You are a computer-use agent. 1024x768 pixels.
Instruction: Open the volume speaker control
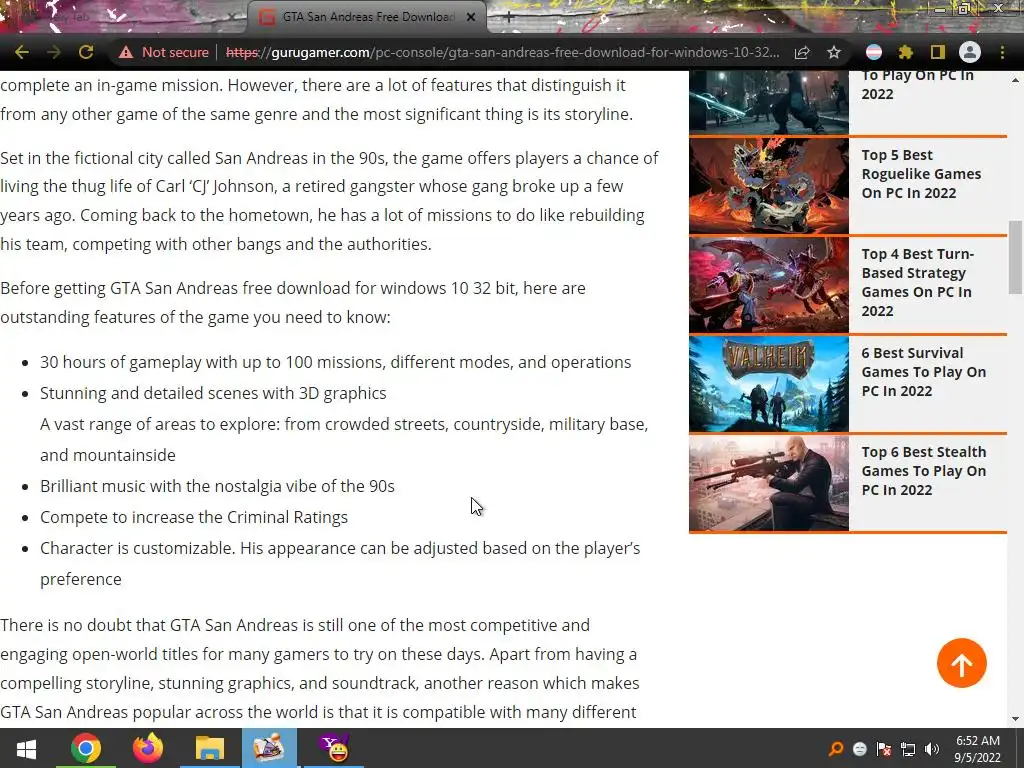[932, 750]
